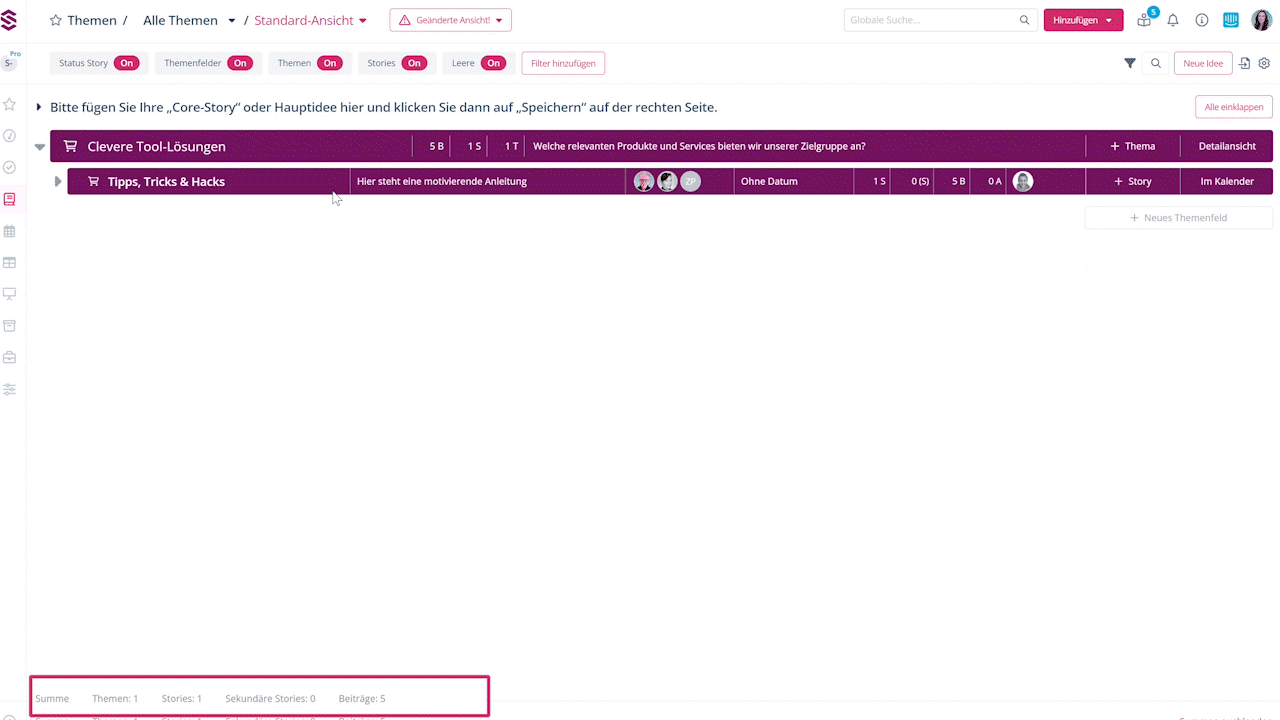Open the briefcase icon in left sidebar

pyautogui.click(x=9, y=357)
